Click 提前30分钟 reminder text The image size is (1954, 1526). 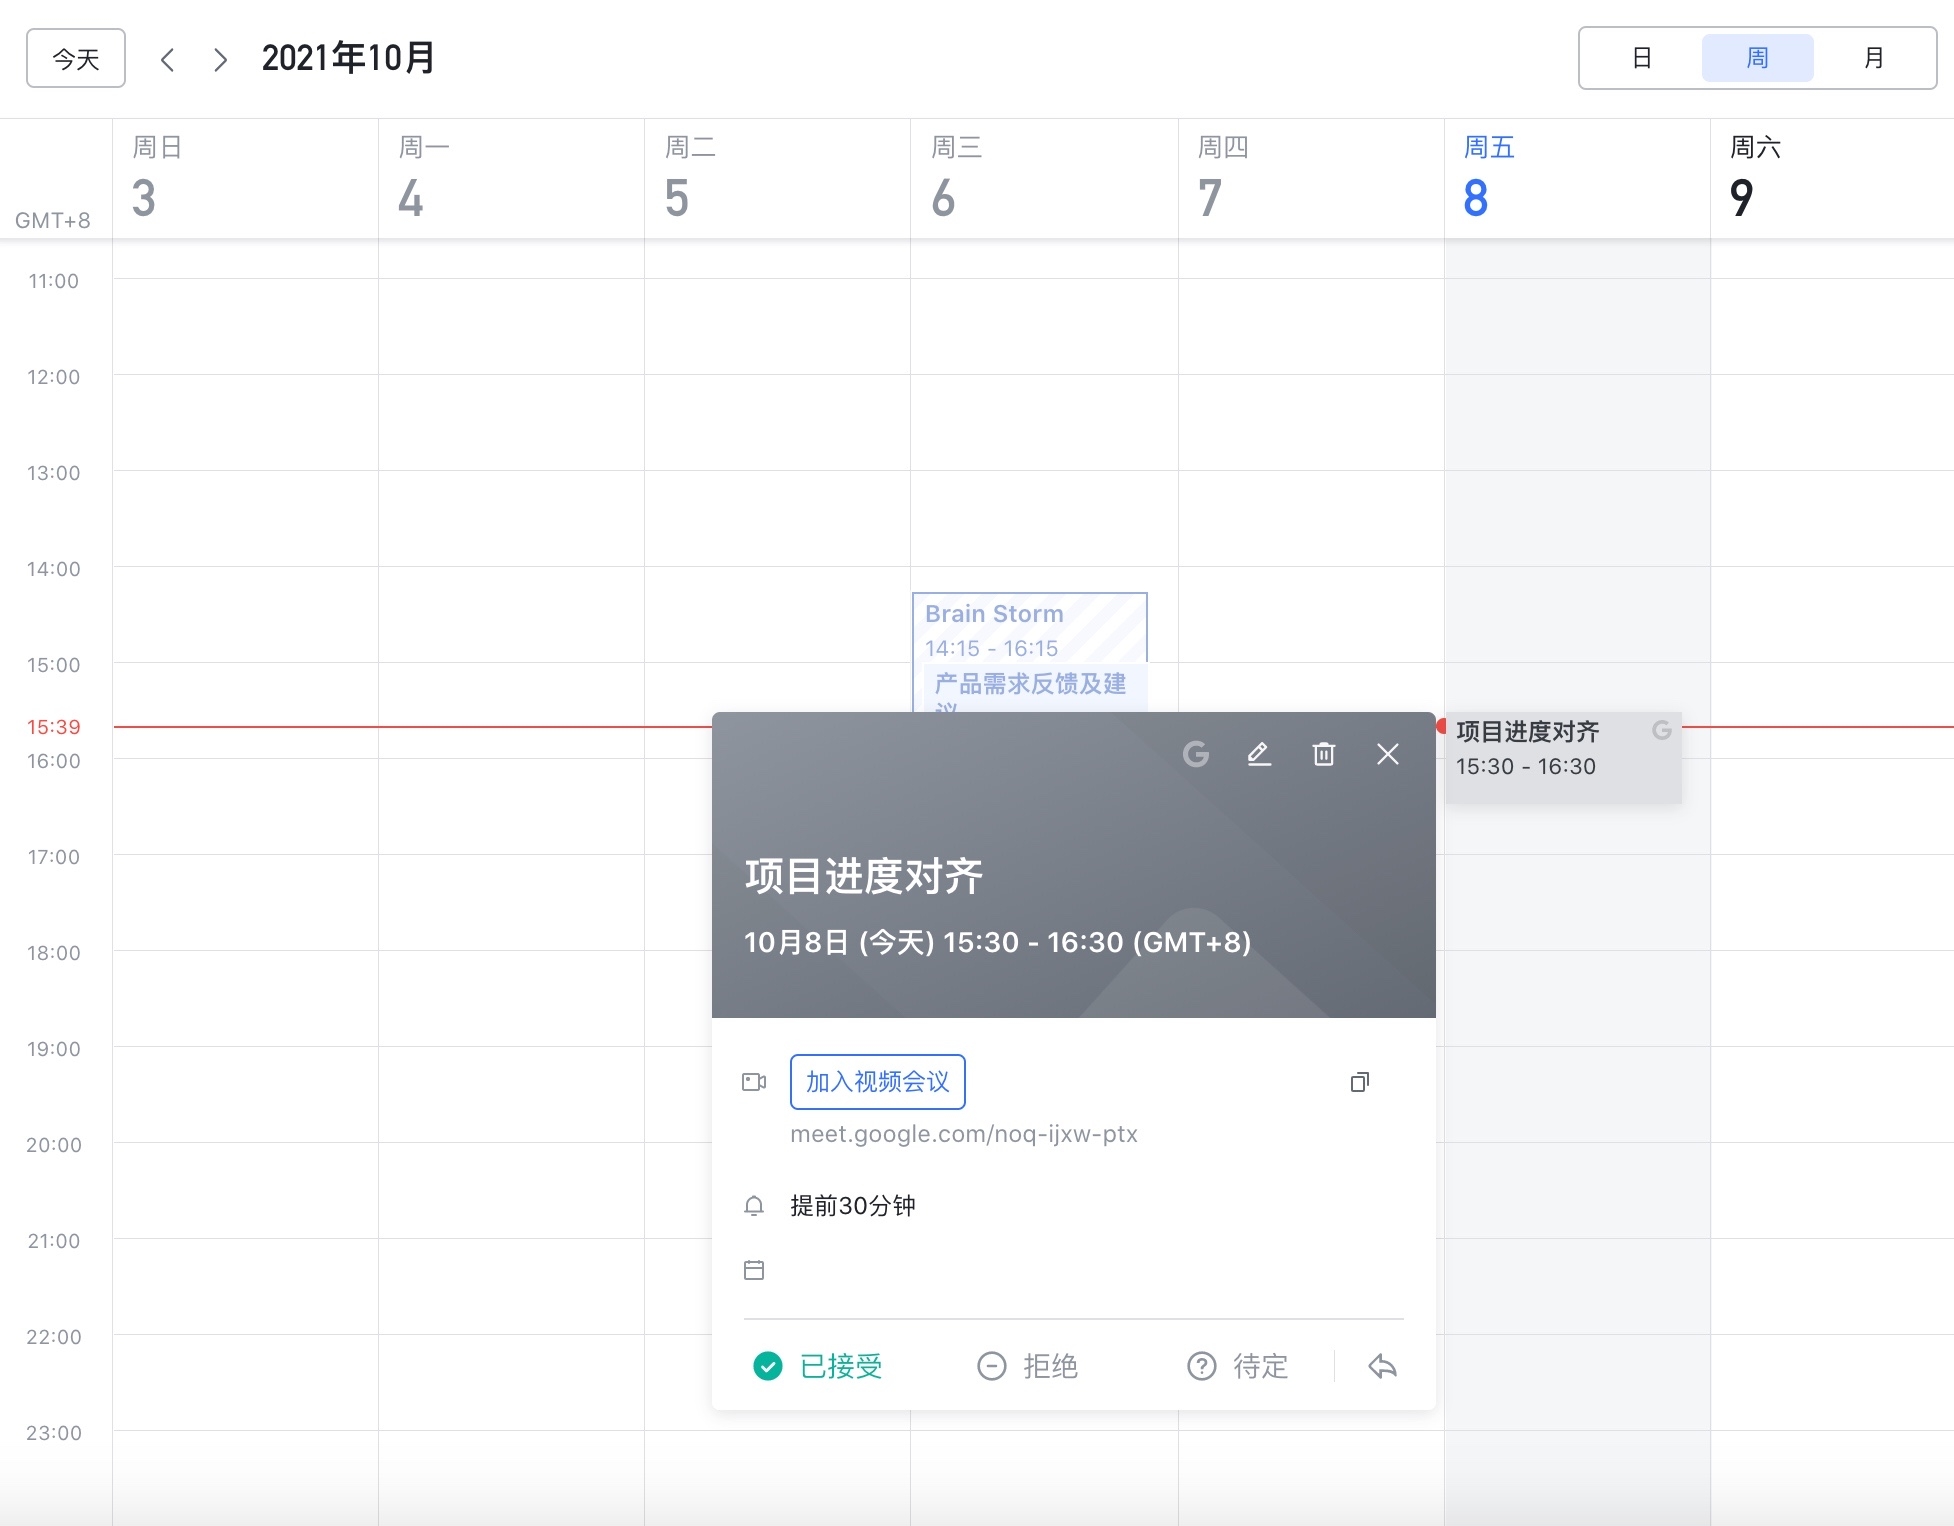coord(852,1206)
